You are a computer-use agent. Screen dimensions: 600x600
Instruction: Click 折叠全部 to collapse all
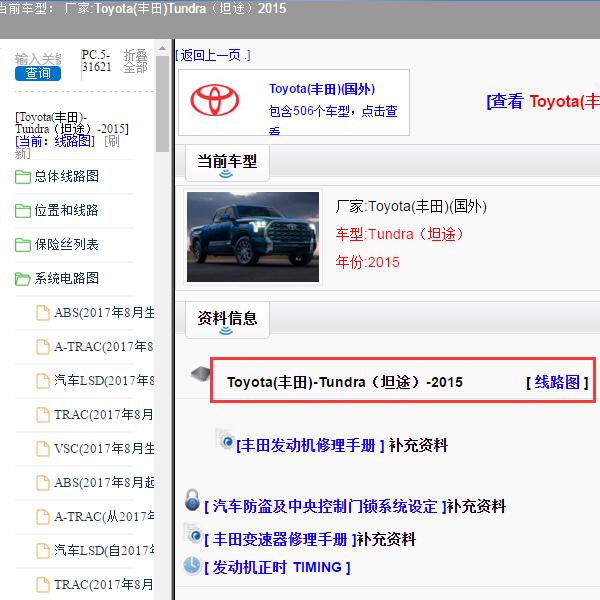pyautogui.click(x=135, y=61)
